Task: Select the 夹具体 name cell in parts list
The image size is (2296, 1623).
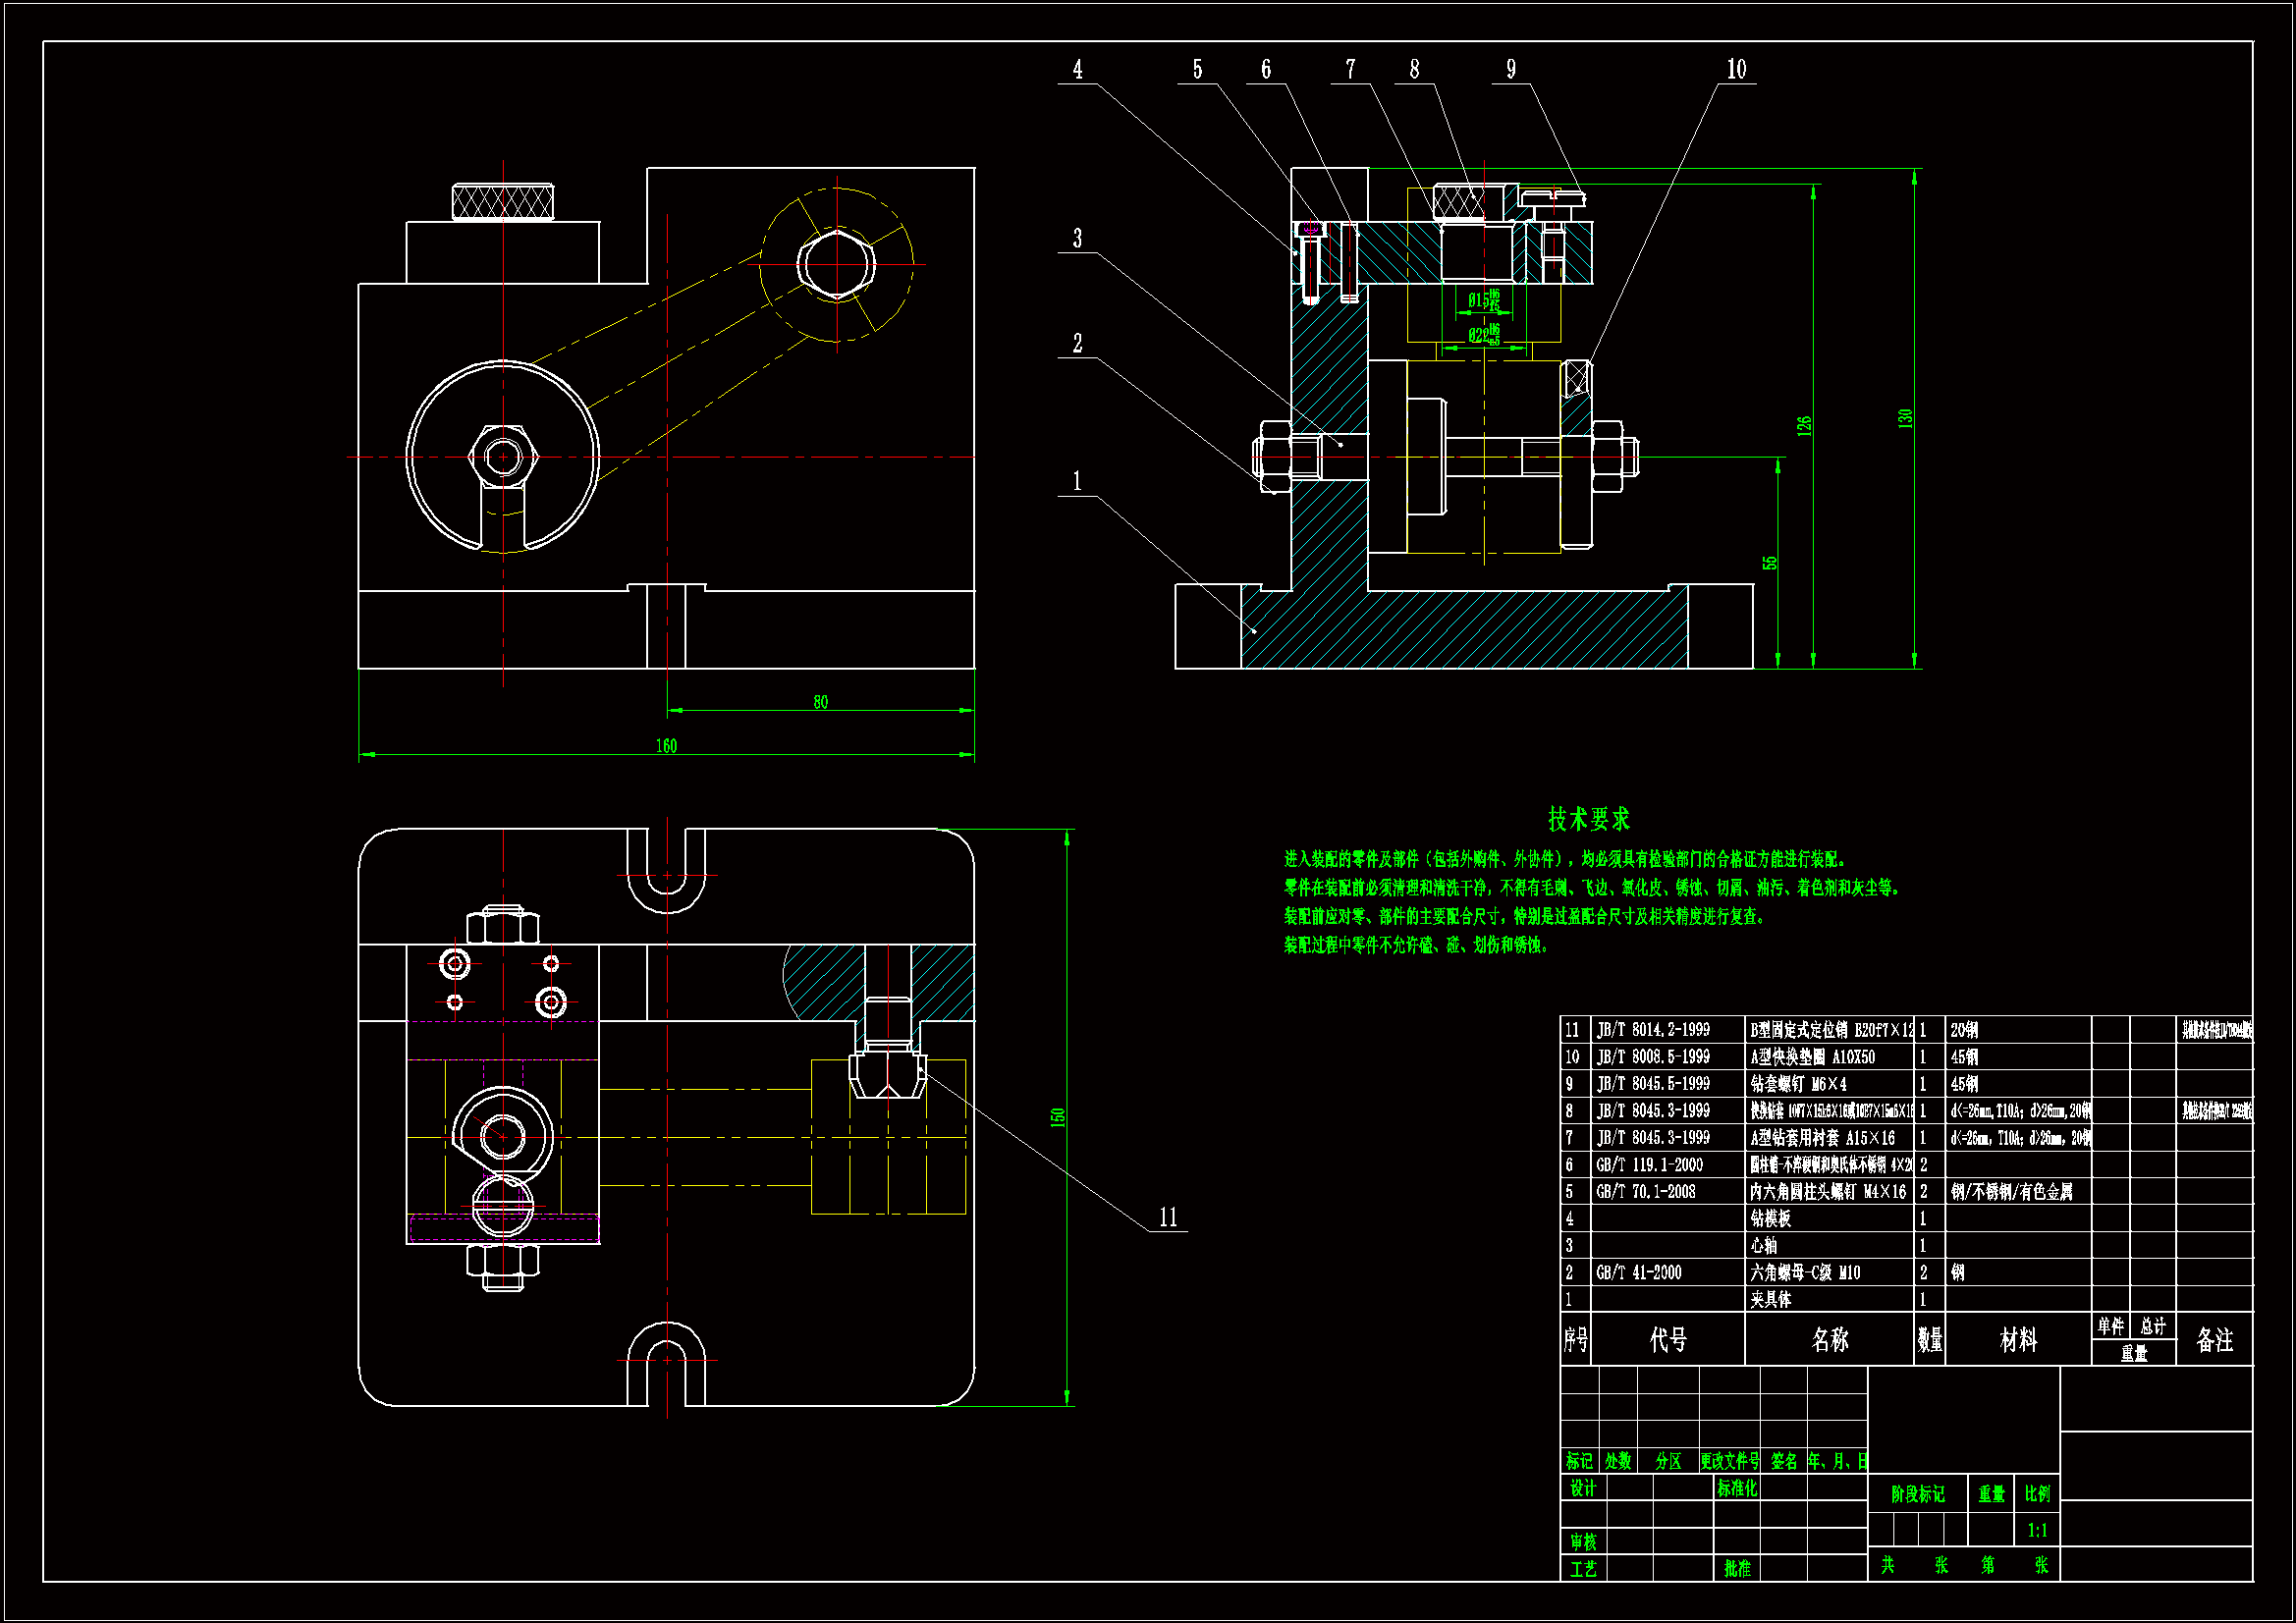Action: click(x=1771, y=1299)
